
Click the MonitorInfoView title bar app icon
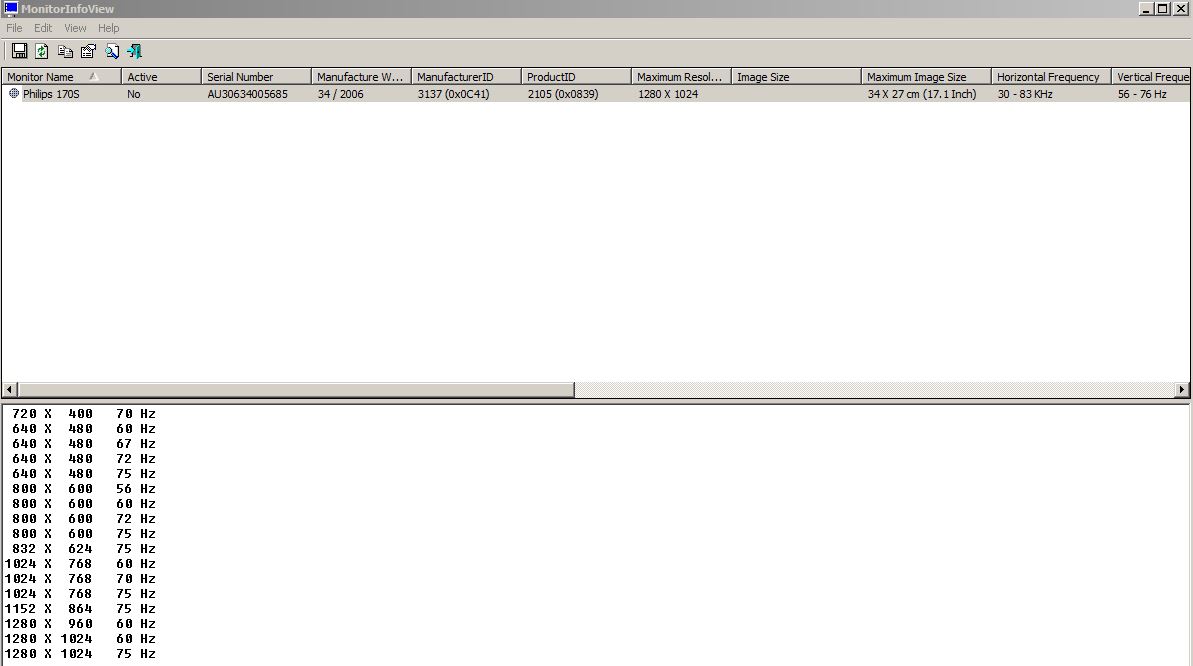[x=11, y=8]
